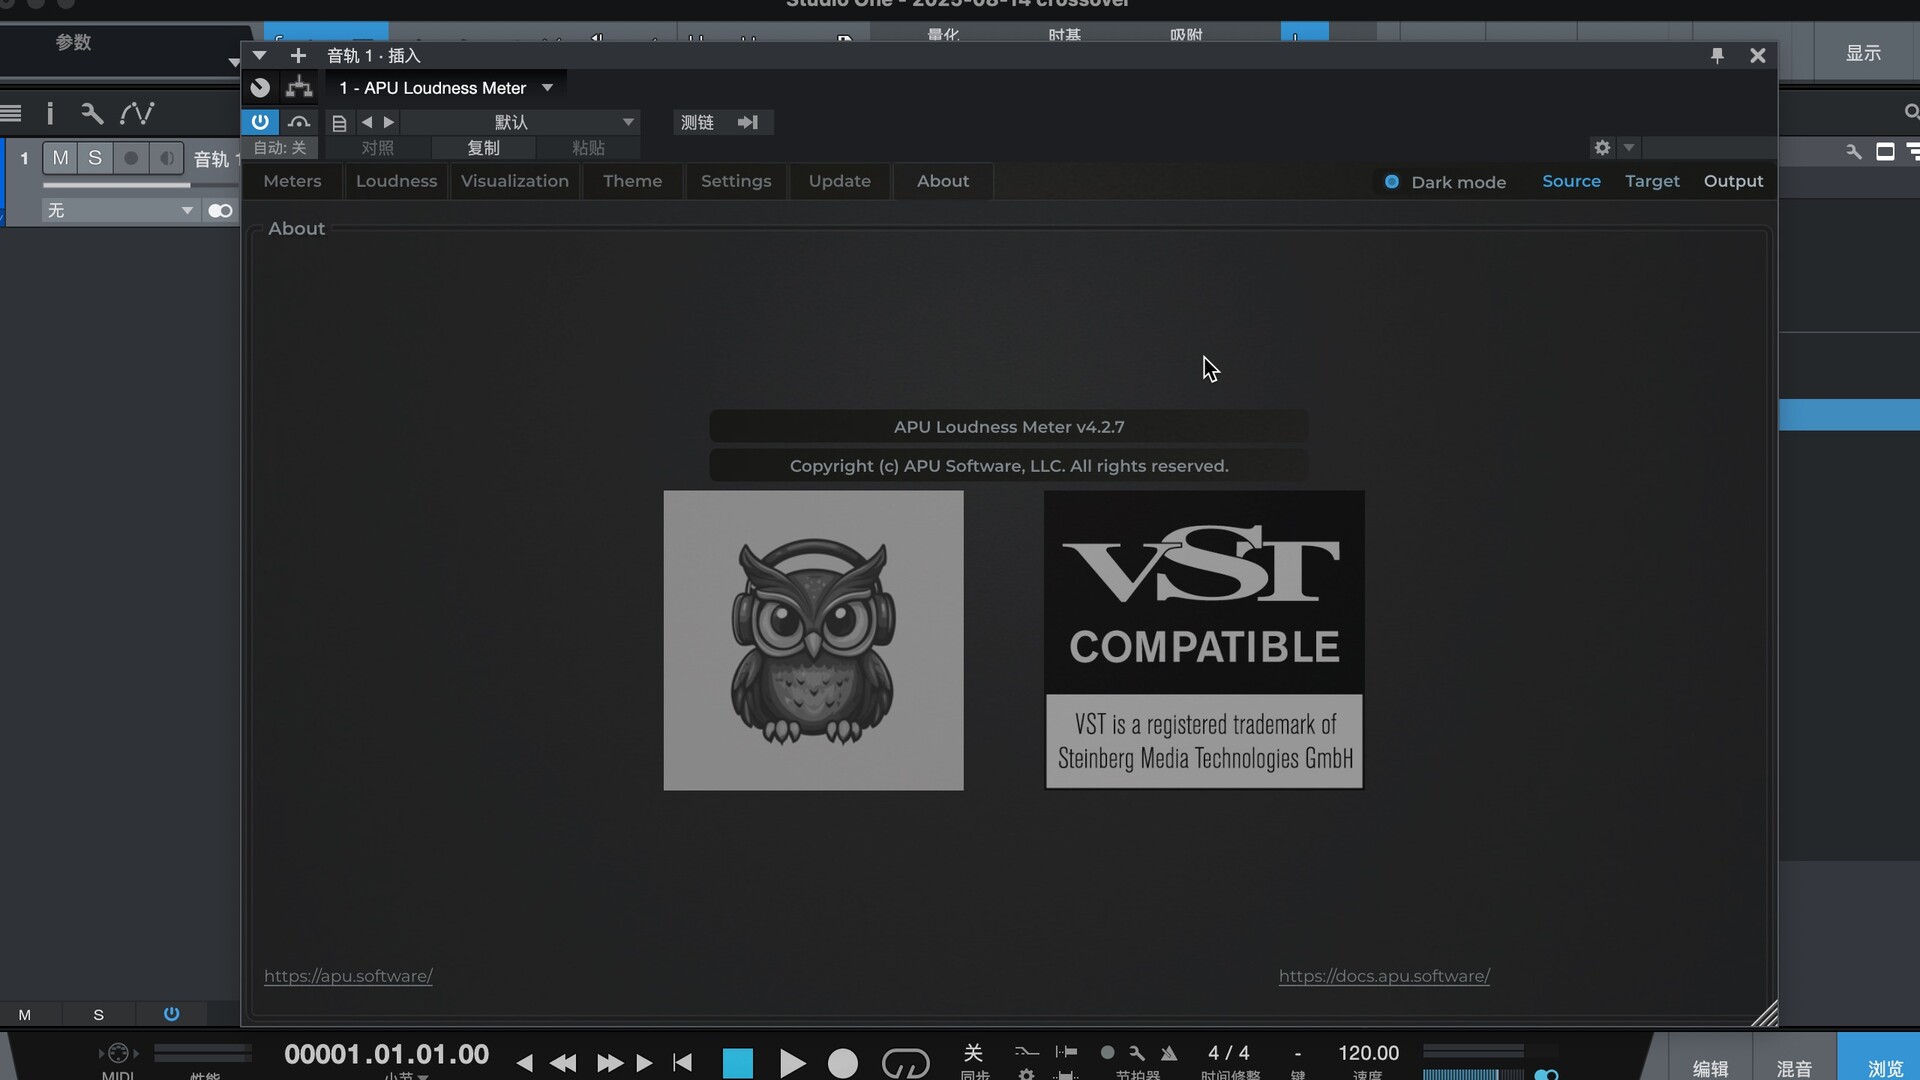
Task: Click the 00001.01.01.00 position display
Action: [386, 1054]
